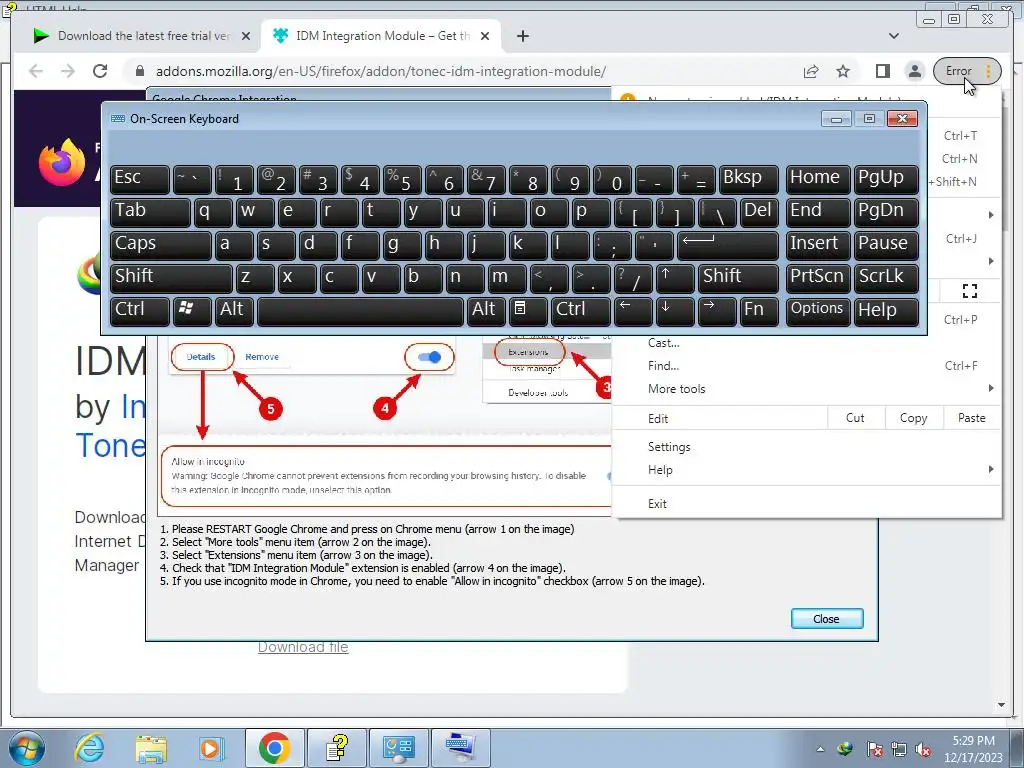Viewport: 1024px width, 768px height.
Task: Bookmark page with the star icon
Action: (x=843, y=71)
